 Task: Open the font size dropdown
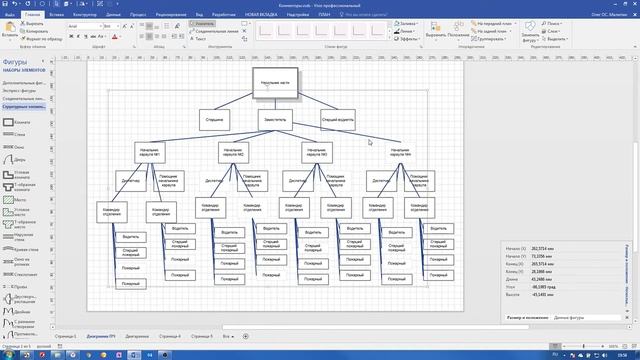tap(118, 27)
